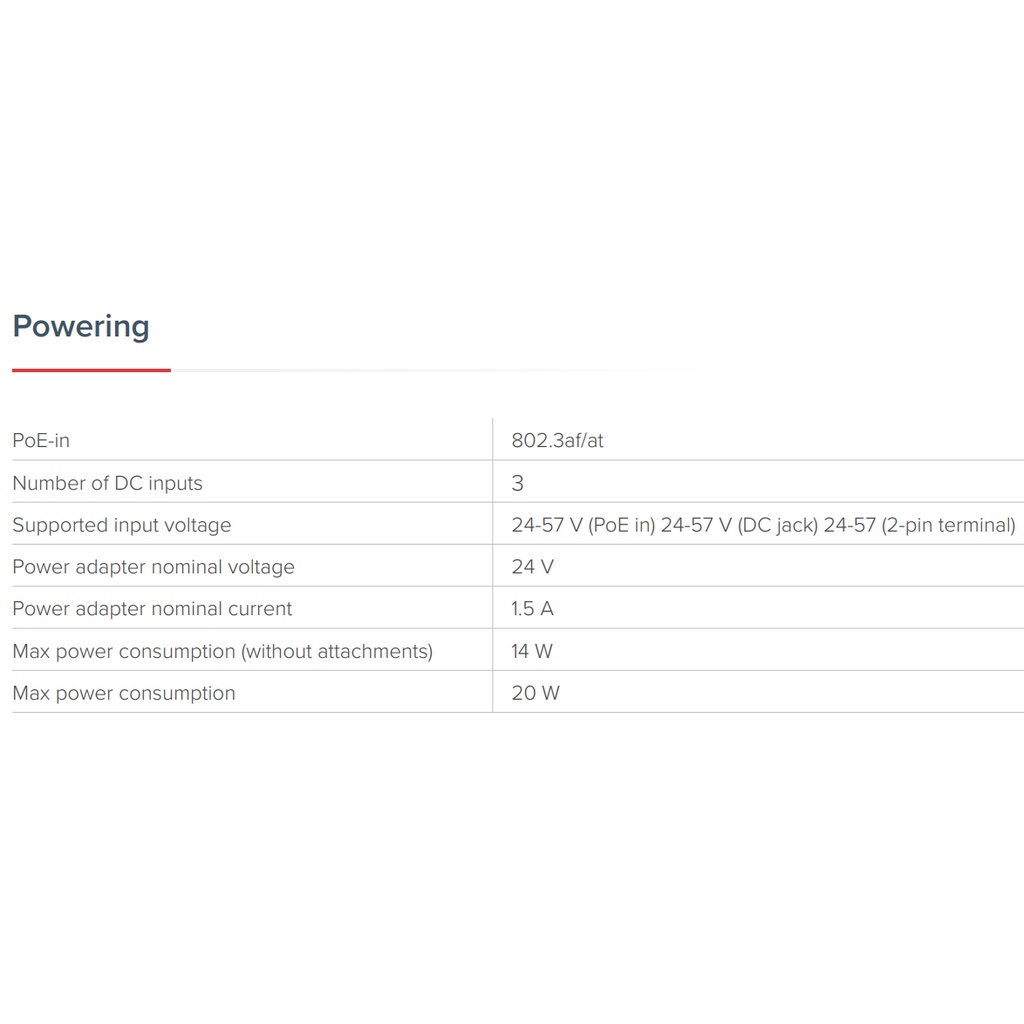Viewport: 1024px width, 1024px height.
Task: Select the last row's Max power consumption label
Action: (x=123, y=693)
